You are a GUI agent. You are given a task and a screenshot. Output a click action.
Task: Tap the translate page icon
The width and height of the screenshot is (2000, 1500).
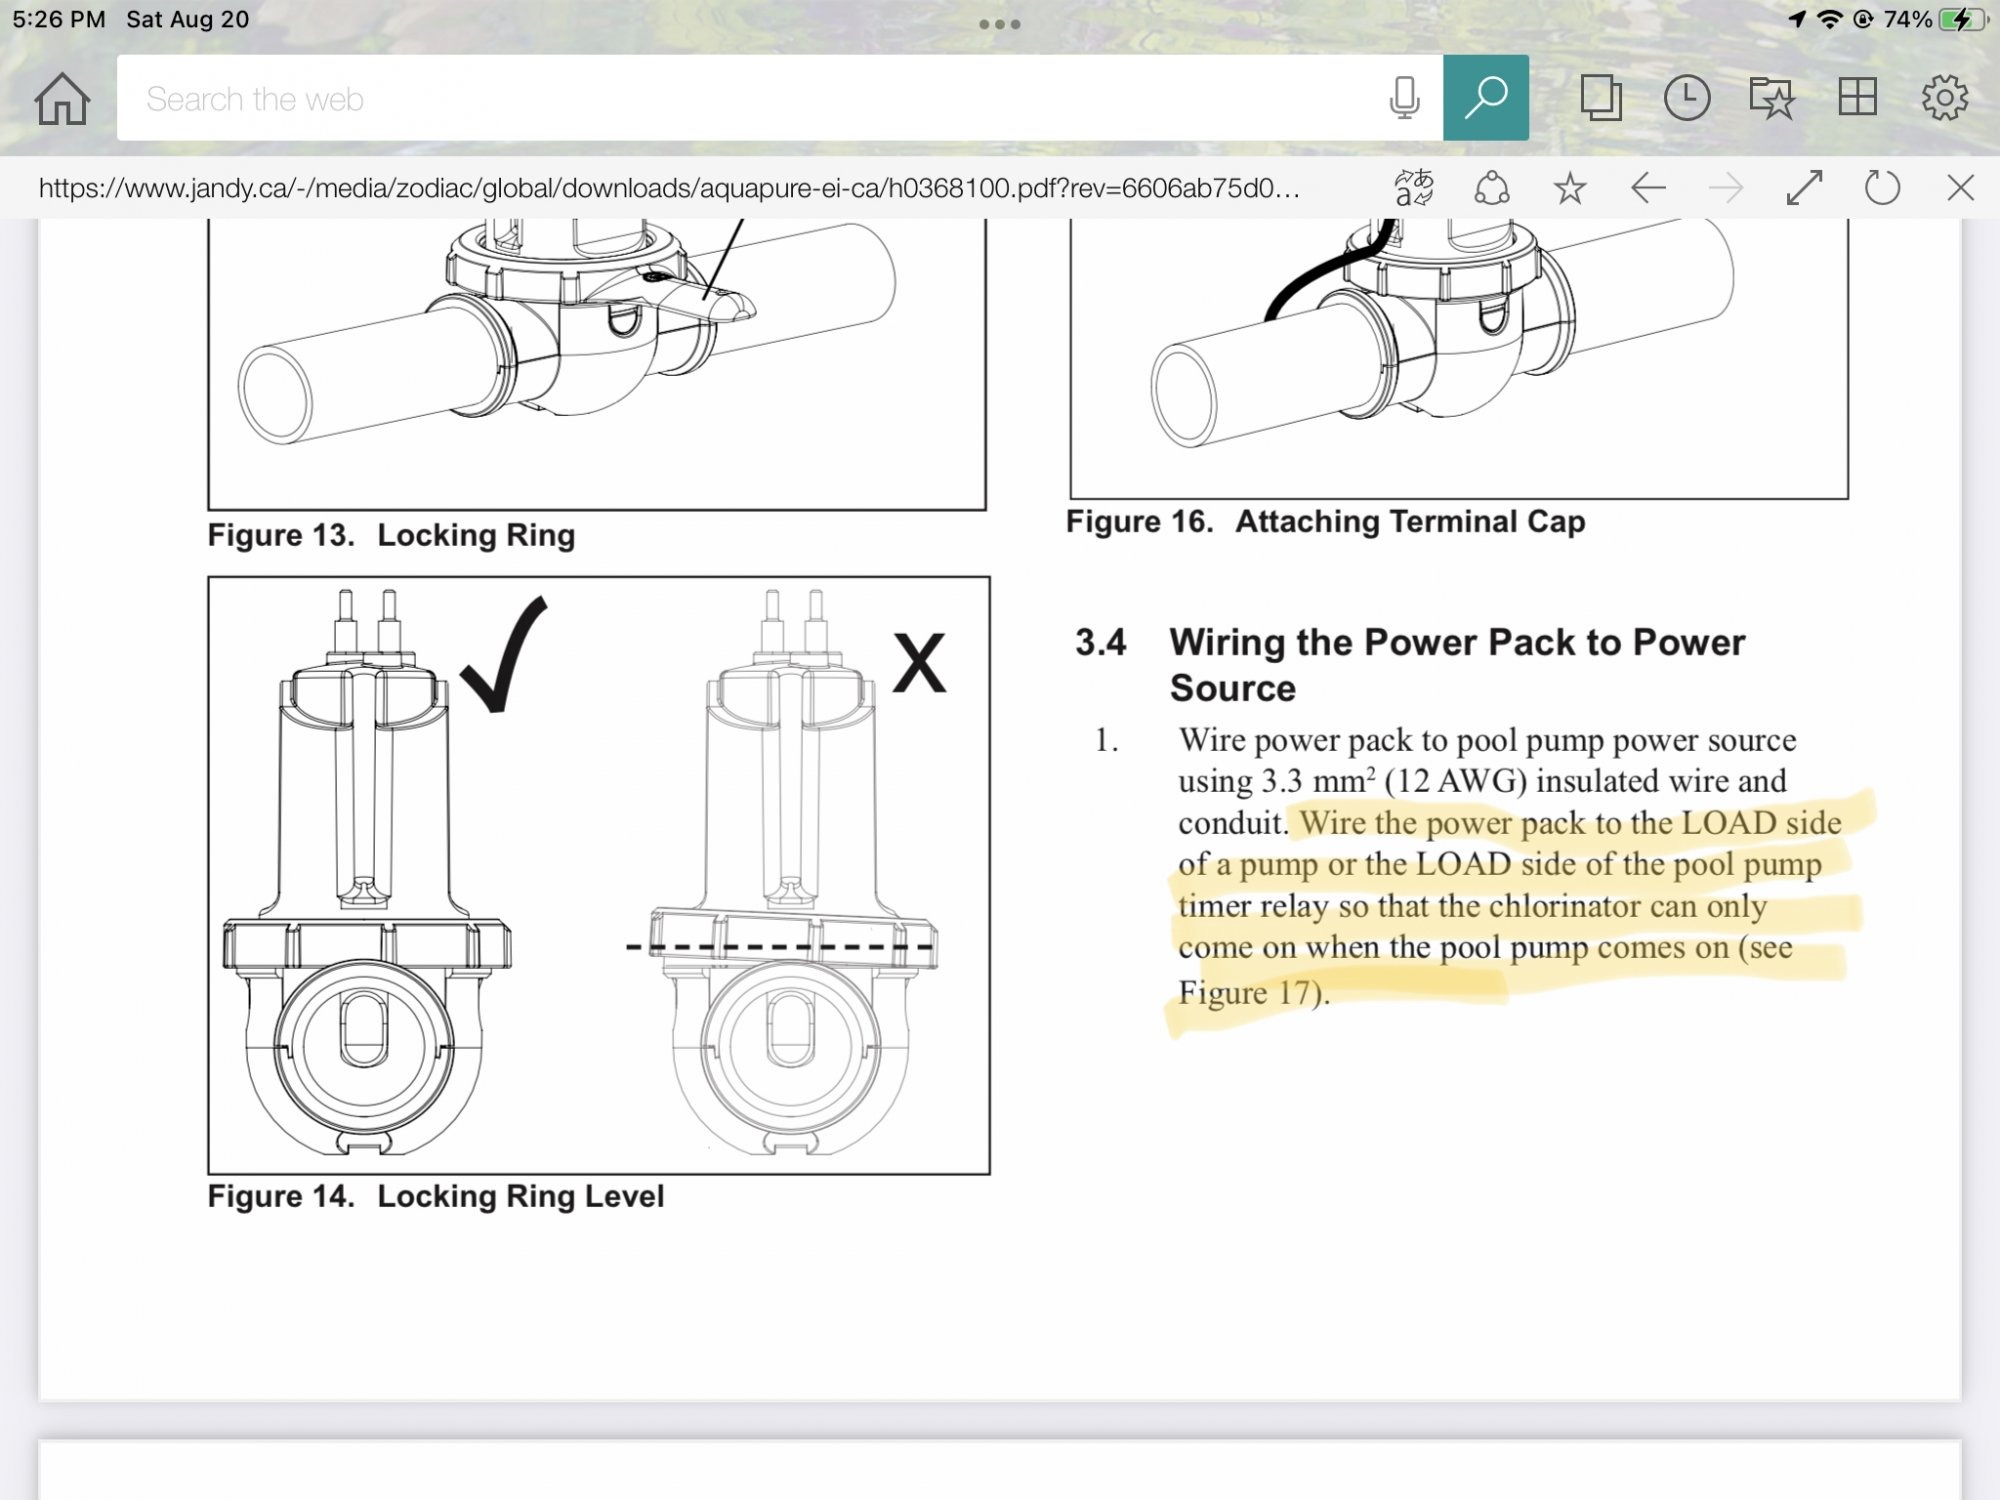[1414, 187]
